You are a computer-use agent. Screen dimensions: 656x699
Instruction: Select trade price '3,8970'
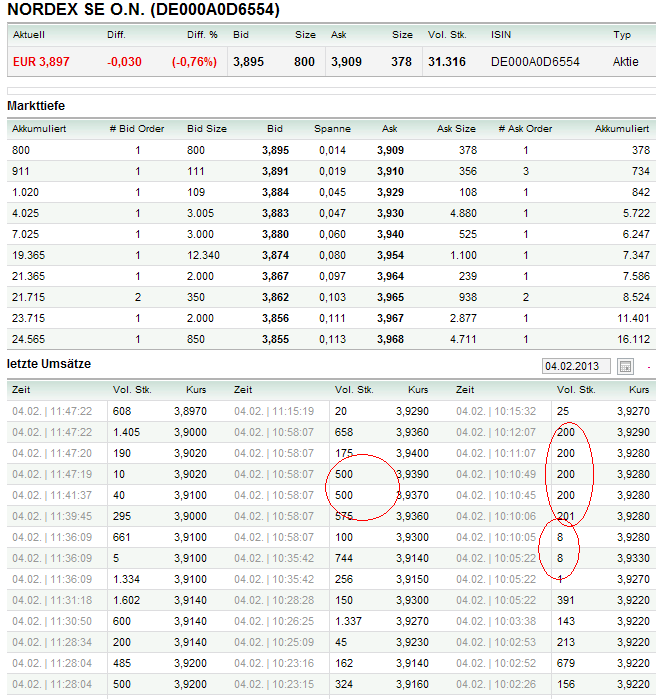[x=190, y=411]
